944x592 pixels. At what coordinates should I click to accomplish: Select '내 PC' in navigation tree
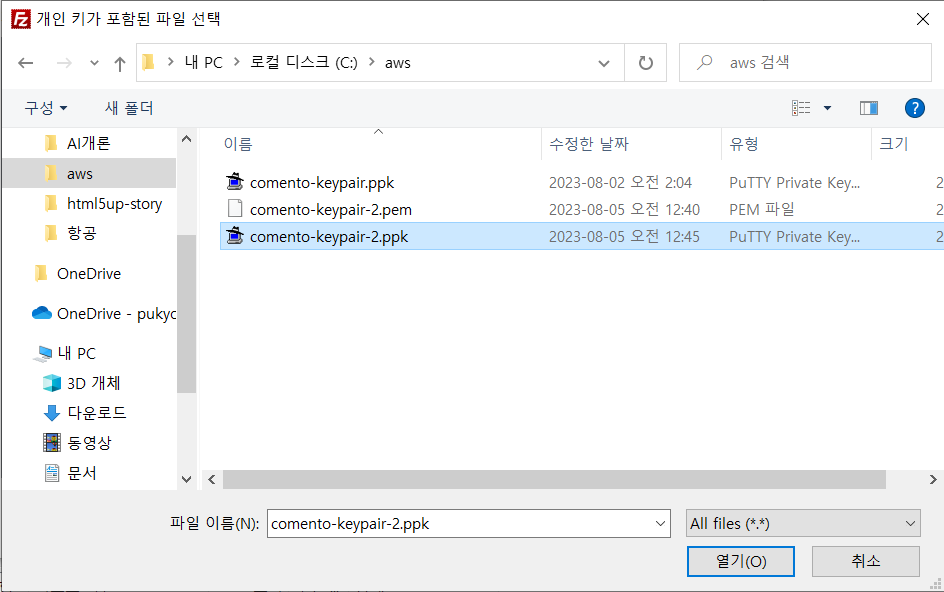(77, 353)
